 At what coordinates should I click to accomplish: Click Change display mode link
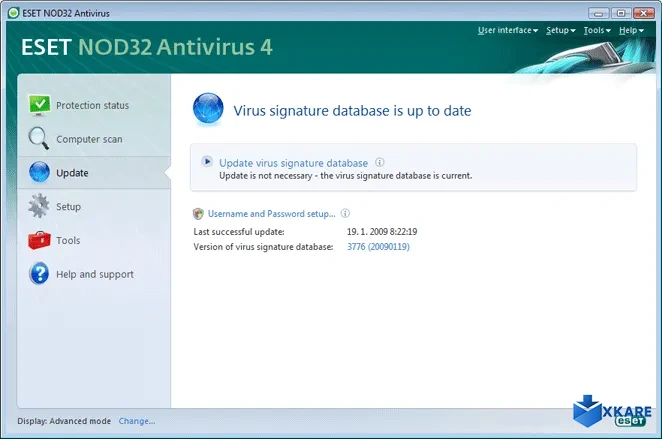click(x=137, y=421)
